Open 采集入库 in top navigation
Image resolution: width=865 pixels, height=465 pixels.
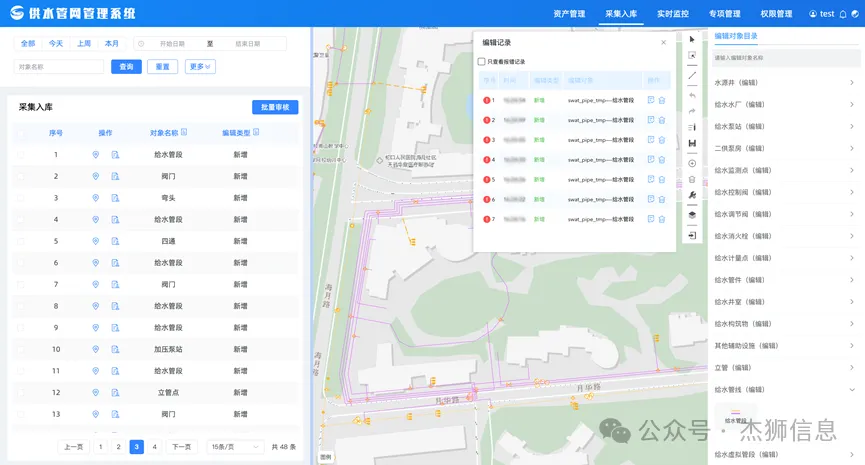(621, 14)
